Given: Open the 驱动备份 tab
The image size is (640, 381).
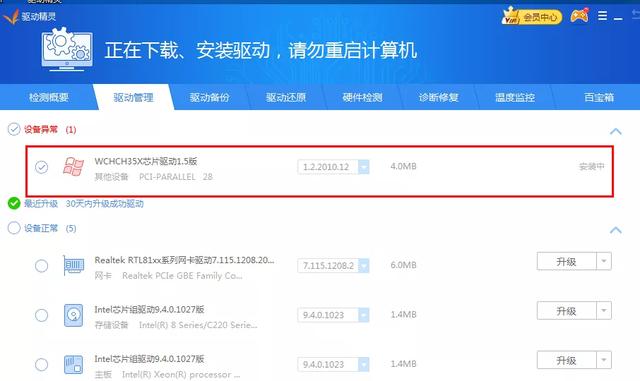Looking at the screenshot, I should tap(209, 97).
